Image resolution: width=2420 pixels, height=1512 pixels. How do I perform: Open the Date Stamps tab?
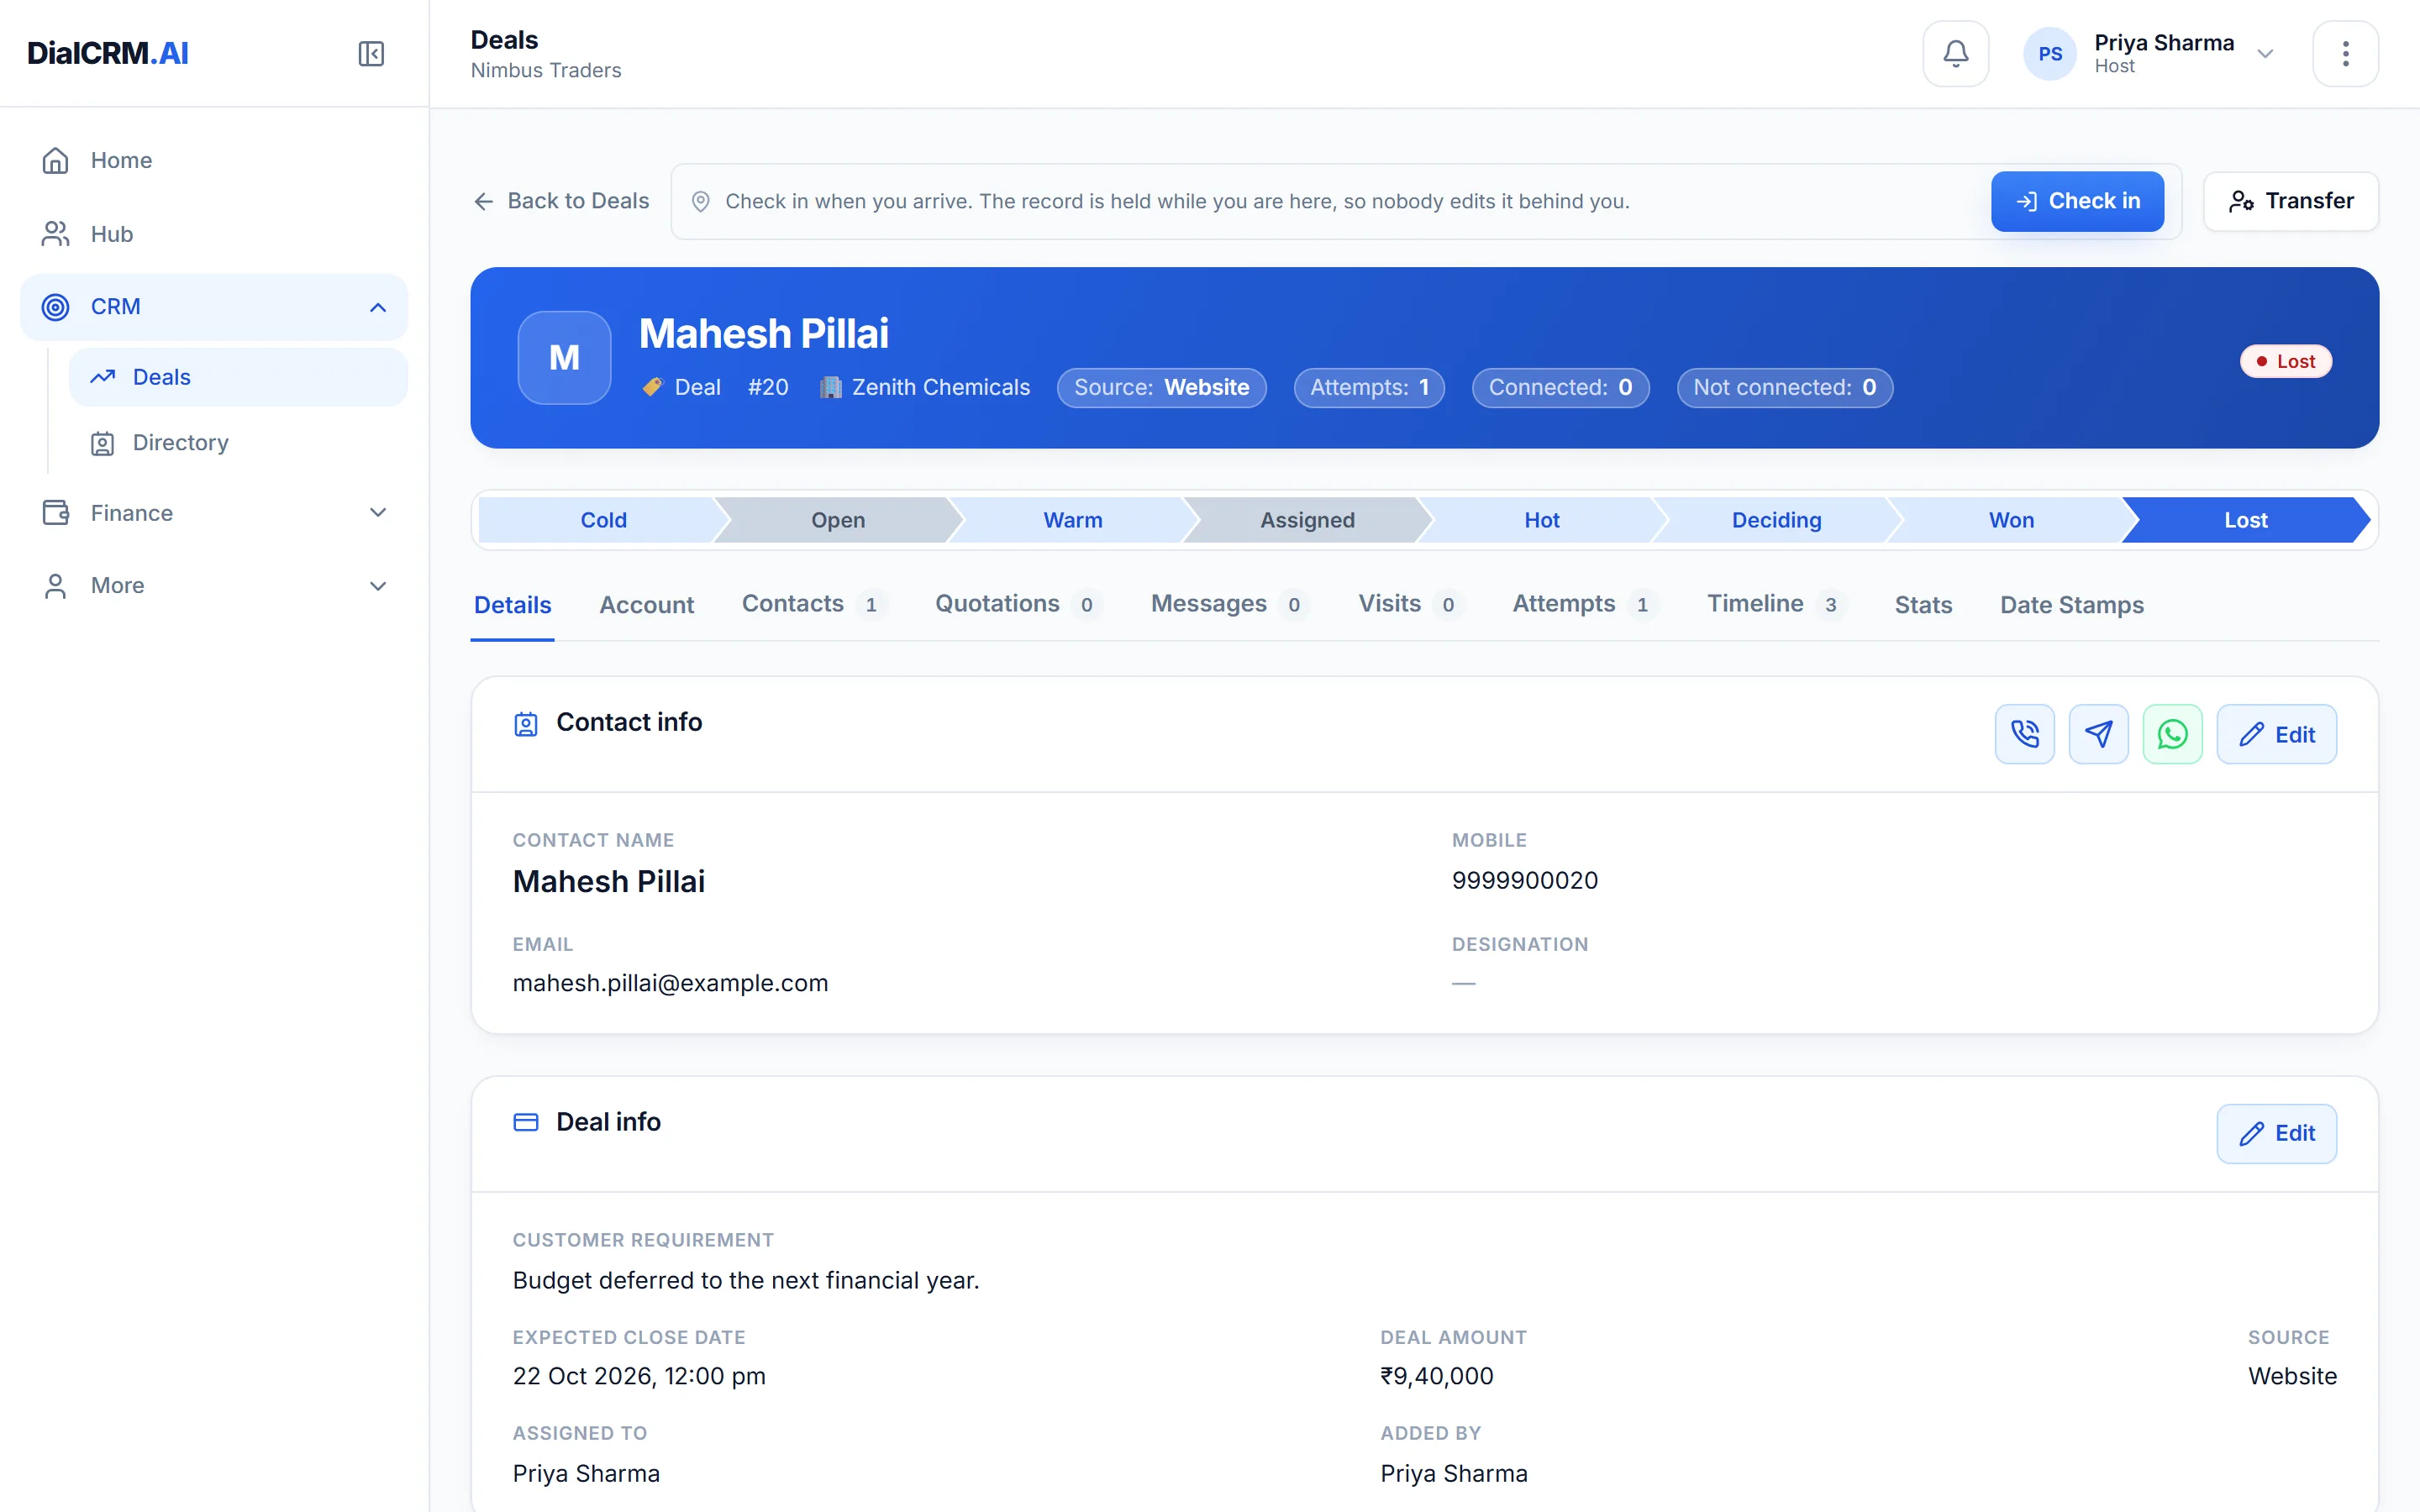click(x=2071, y=605)
